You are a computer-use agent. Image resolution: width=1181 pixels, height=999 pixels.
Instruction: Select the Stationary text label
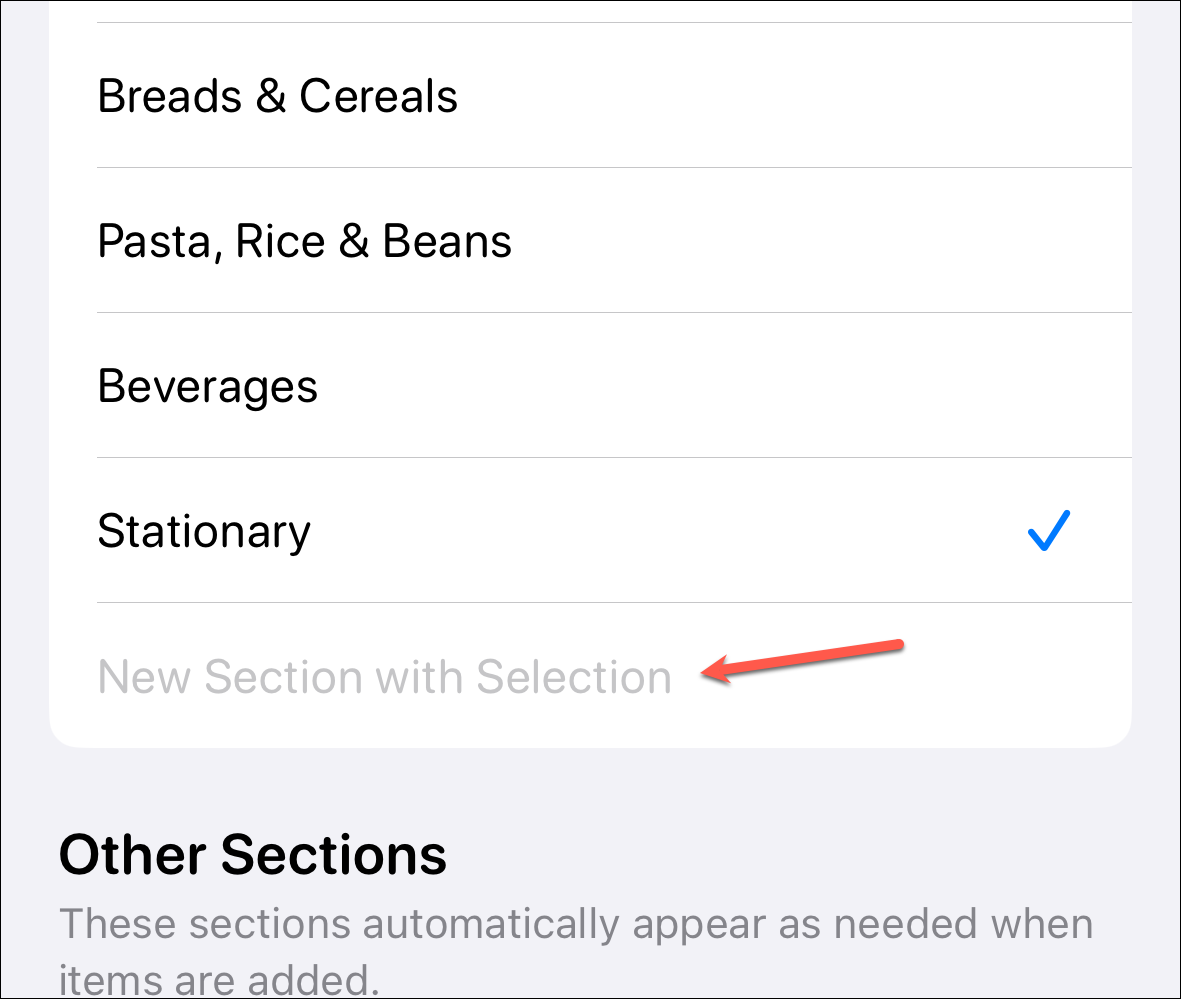point(204,531)
